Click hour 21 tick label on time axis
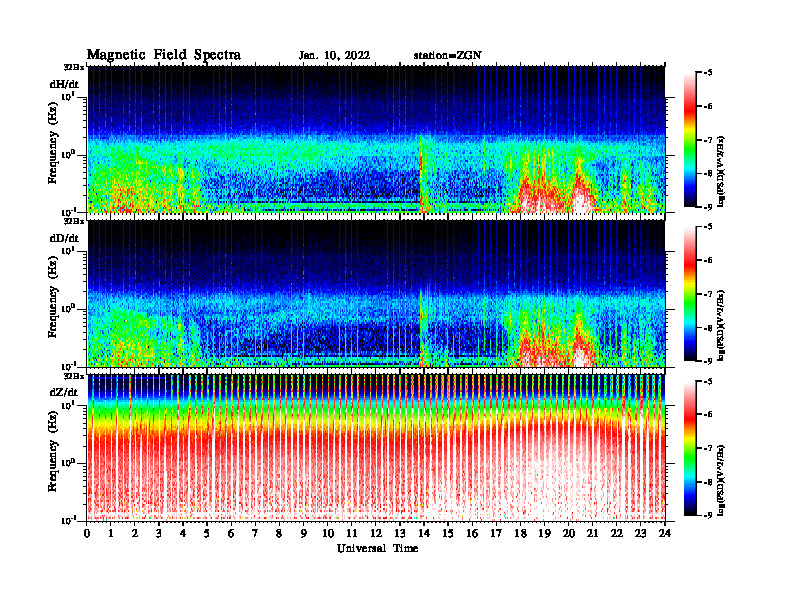This screenshot has width=792, height=612. point(592,534)
